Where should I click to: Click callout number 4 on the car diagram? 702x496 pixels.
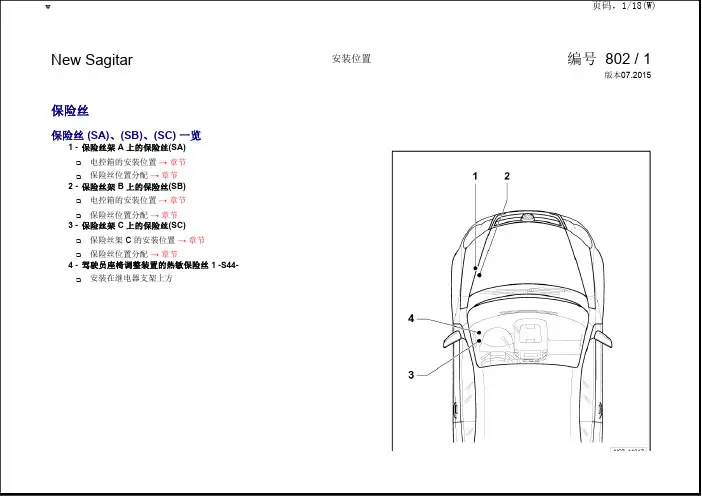(410, 318)
